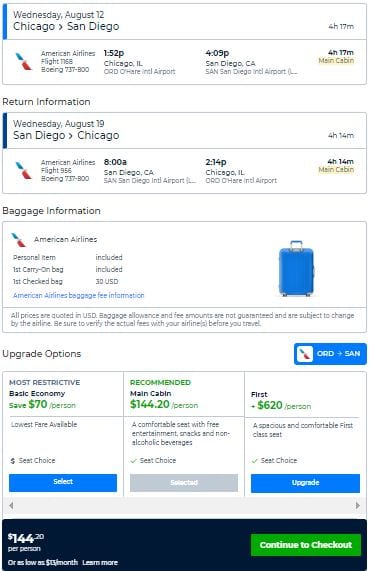Click the American Airlines logo in baggage section

[19, 240]
